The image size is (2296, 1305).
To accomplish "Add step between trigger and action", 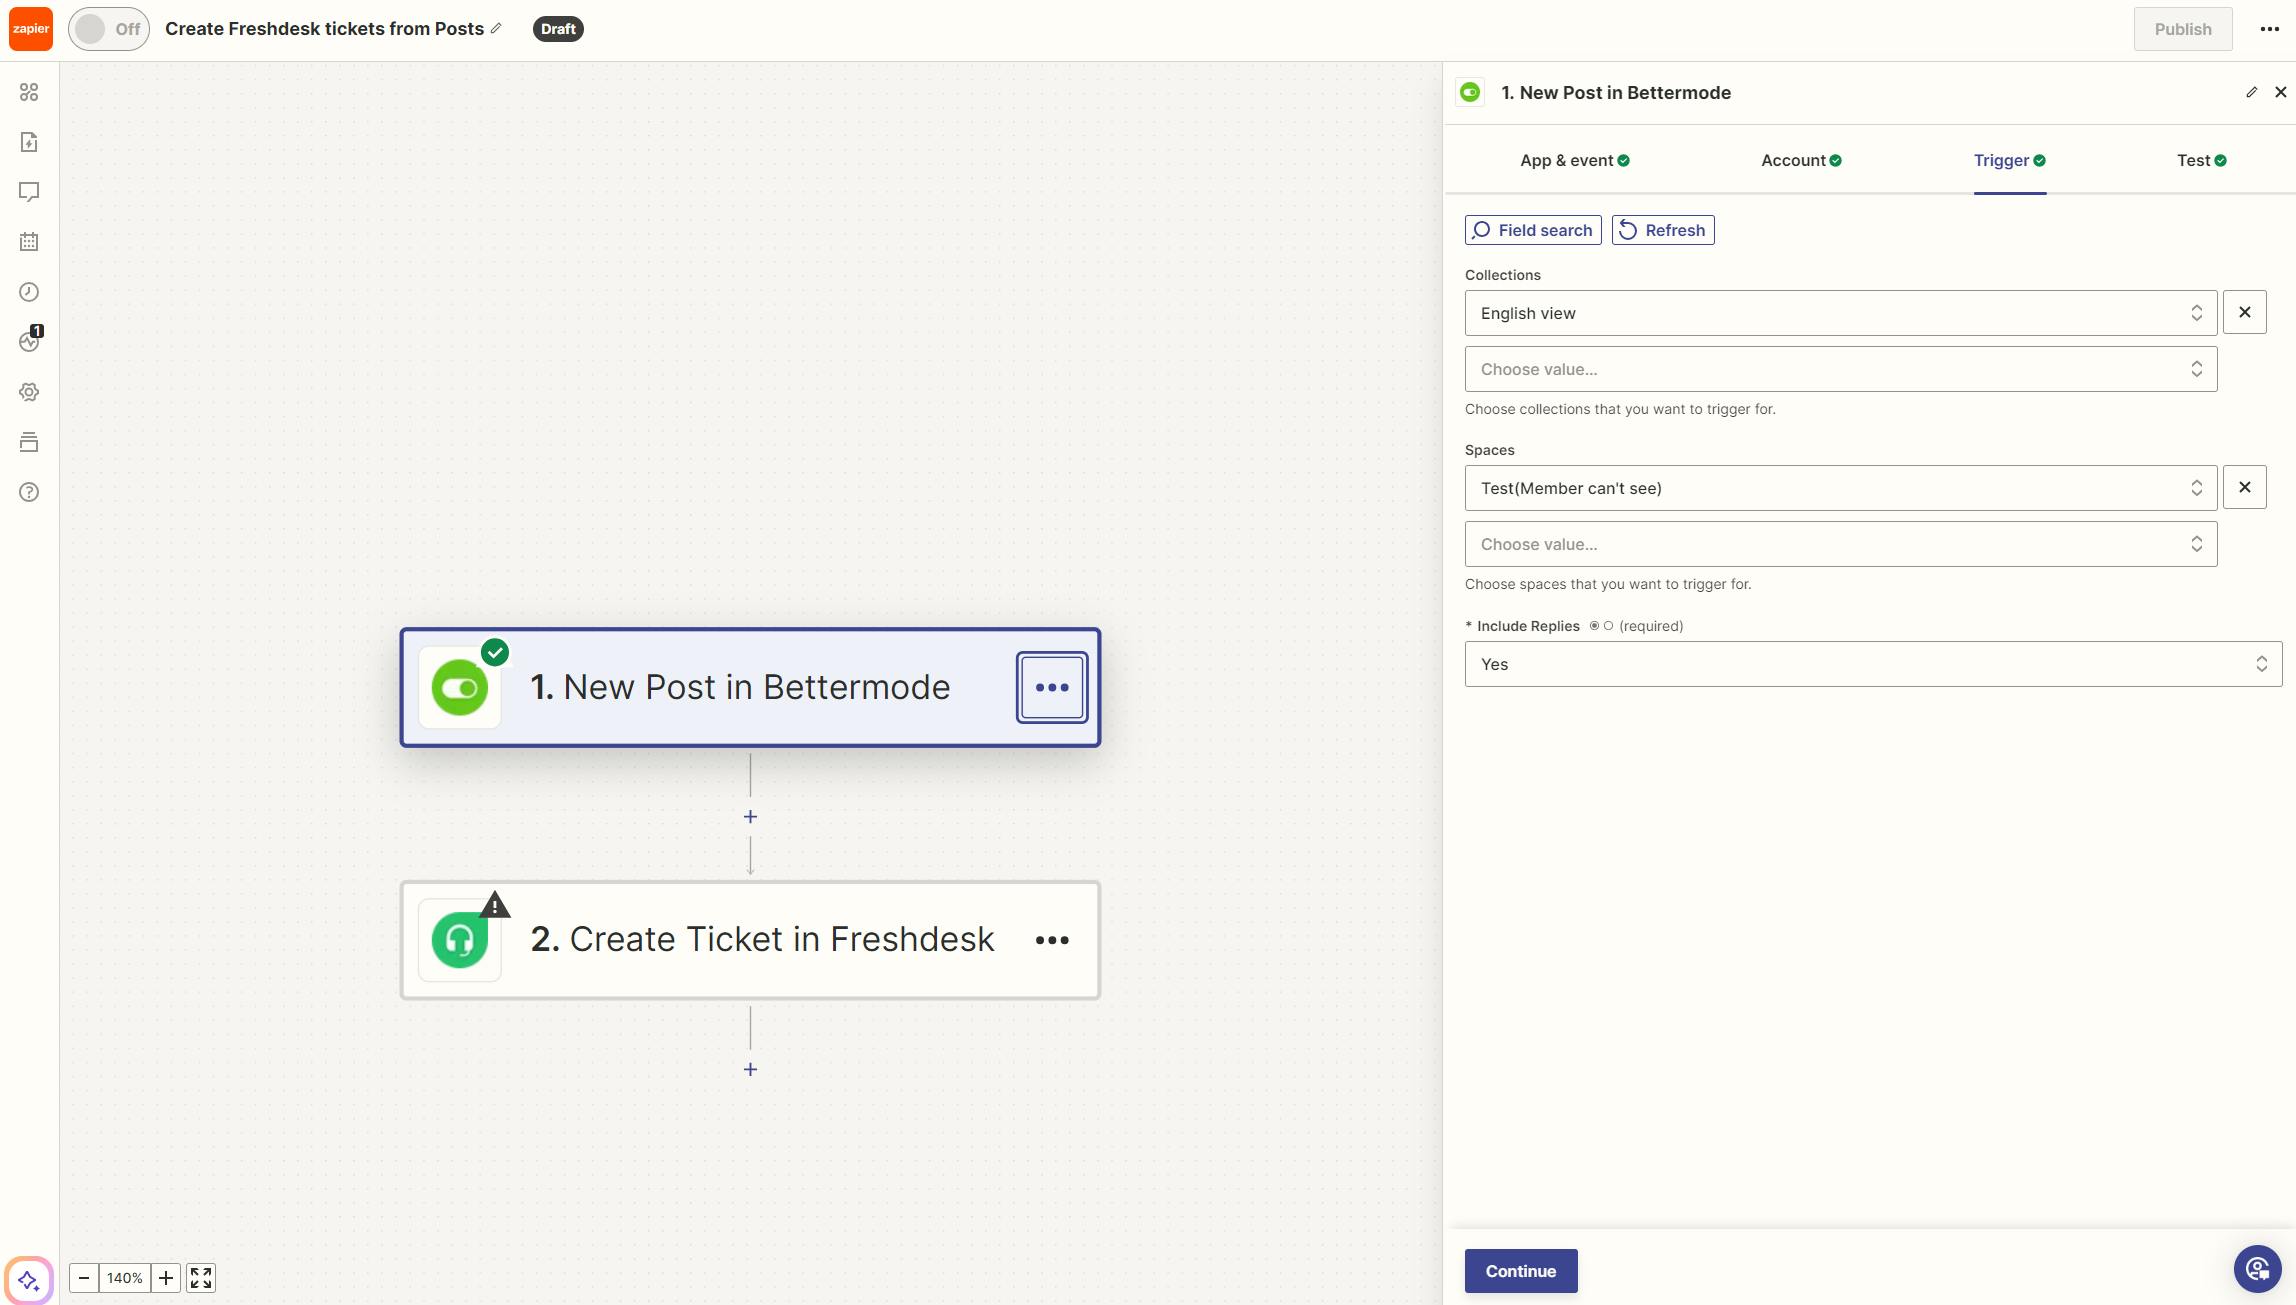I will click(x=750, y=817).
